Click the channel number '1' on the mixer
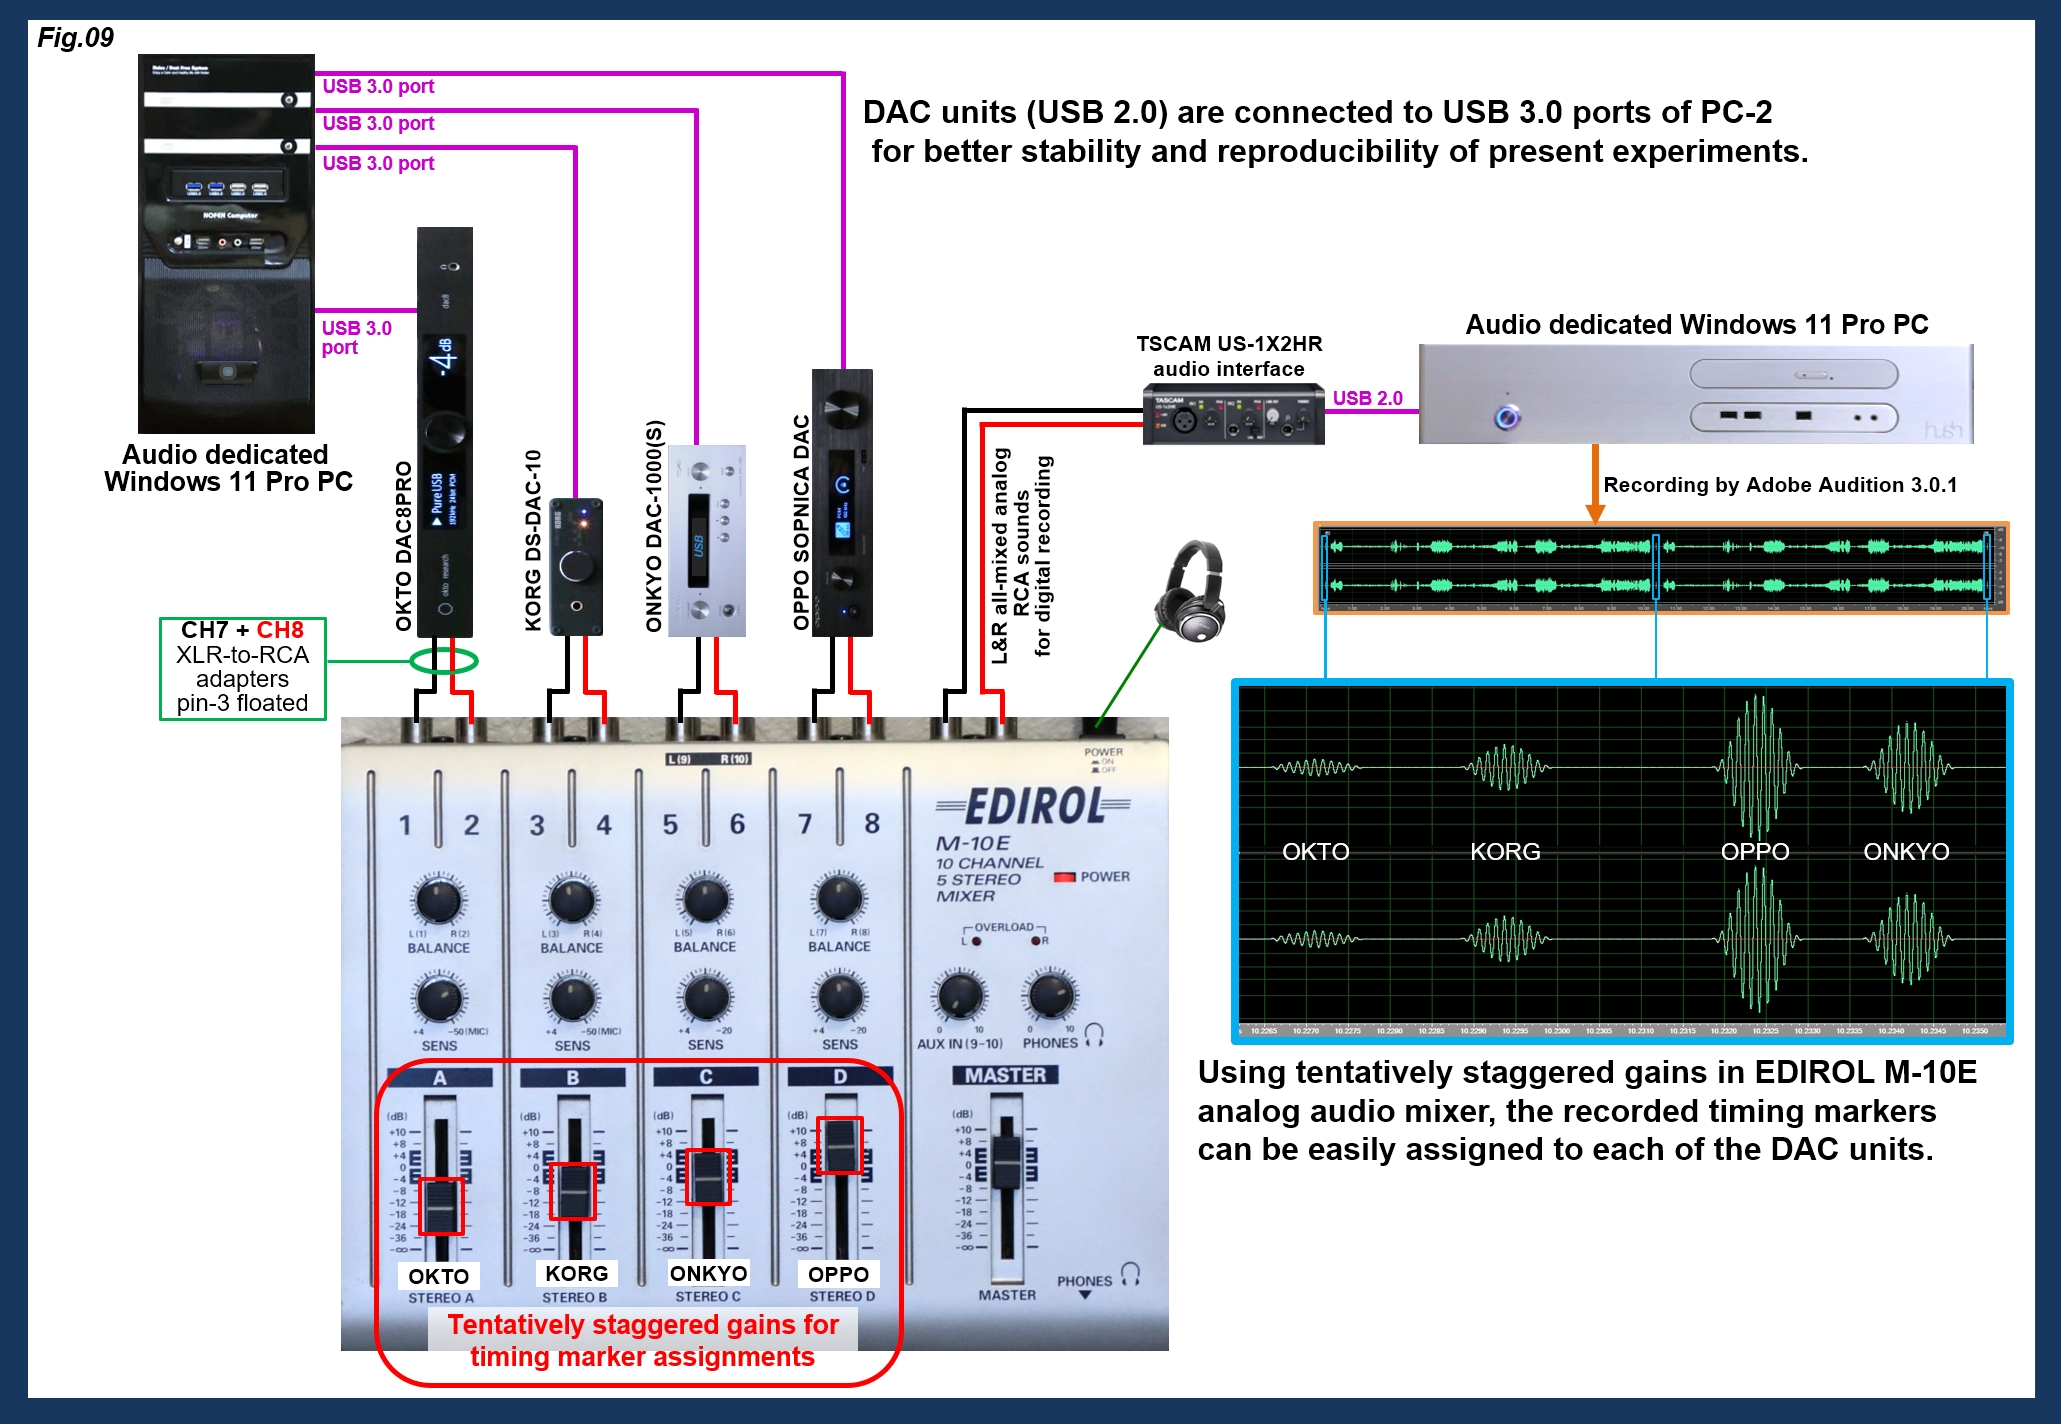 405,825
